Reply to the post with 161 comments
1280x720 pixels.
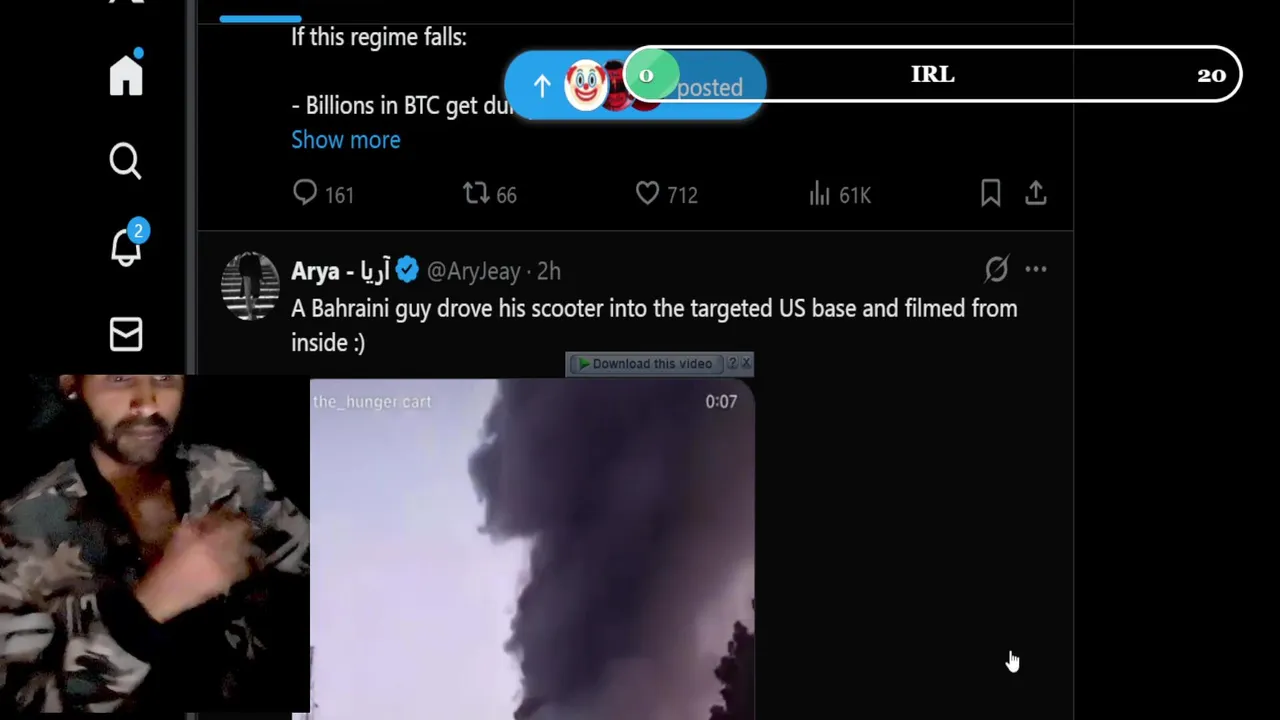point(323,194)
